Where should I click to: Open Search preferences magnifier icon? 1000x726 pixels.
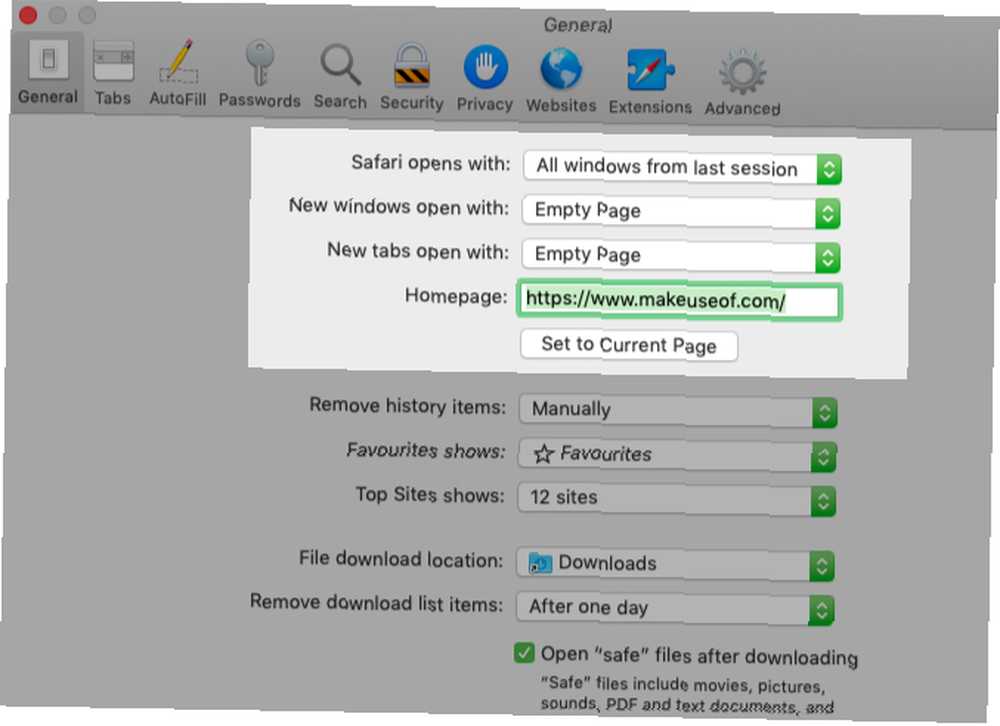tap(341, 65)
